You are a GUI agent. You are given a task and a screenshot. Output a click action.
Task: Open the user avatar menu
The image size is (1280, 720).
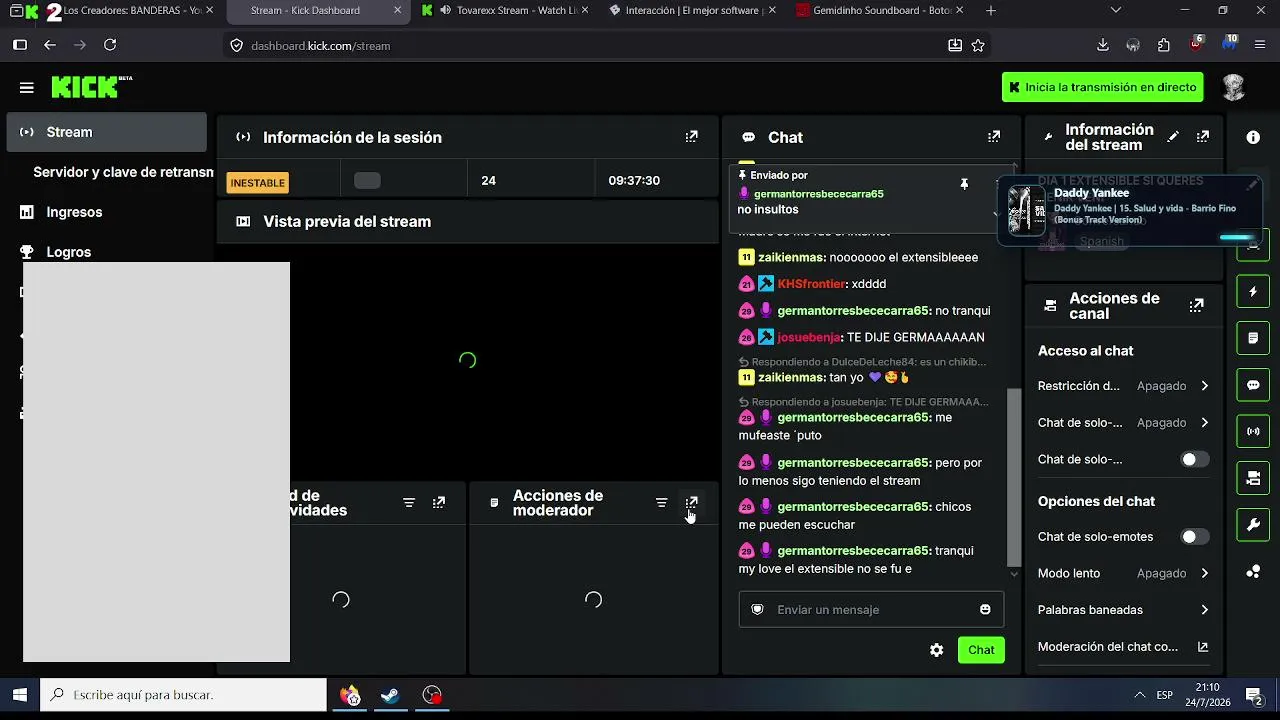tap(1233, 87)
